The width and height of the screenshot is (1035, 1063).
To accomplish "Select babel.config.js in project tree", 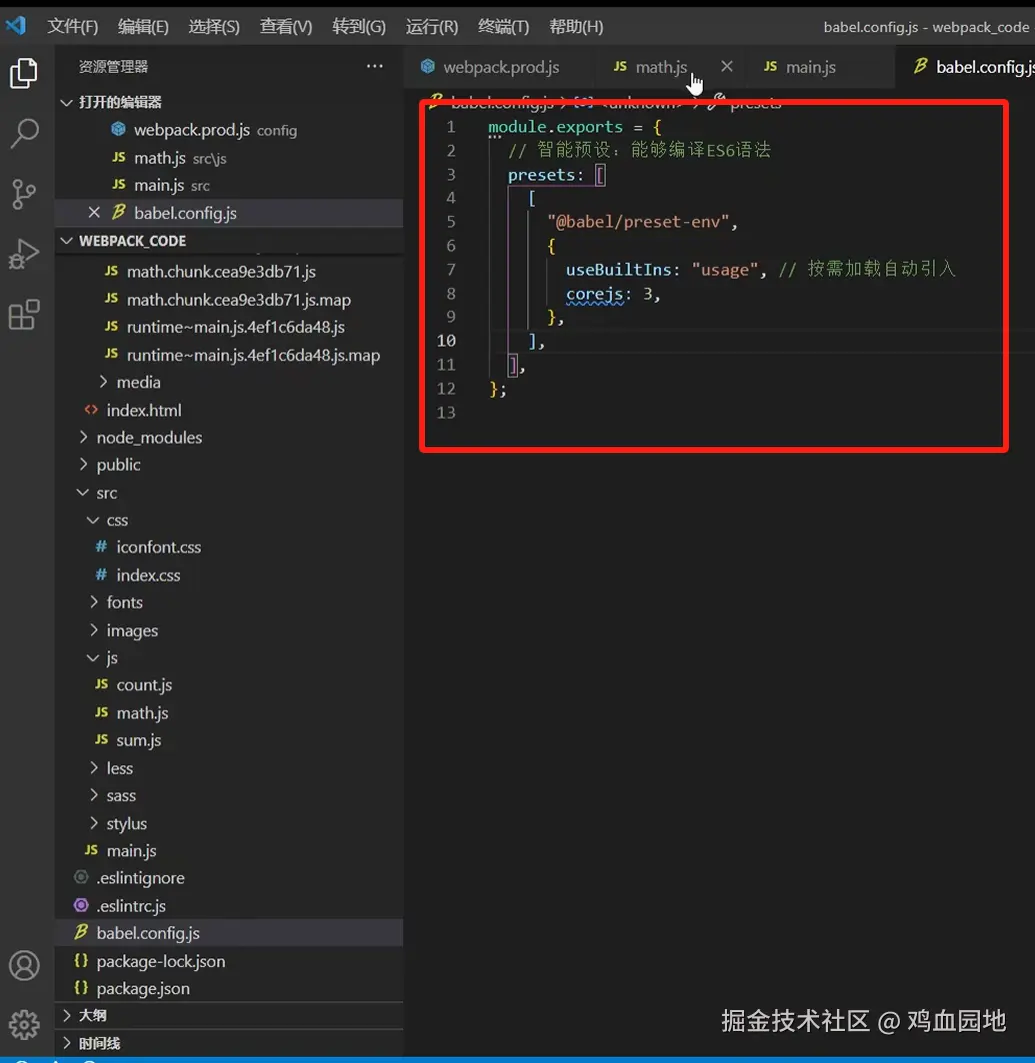I will (x=230, y=933).
